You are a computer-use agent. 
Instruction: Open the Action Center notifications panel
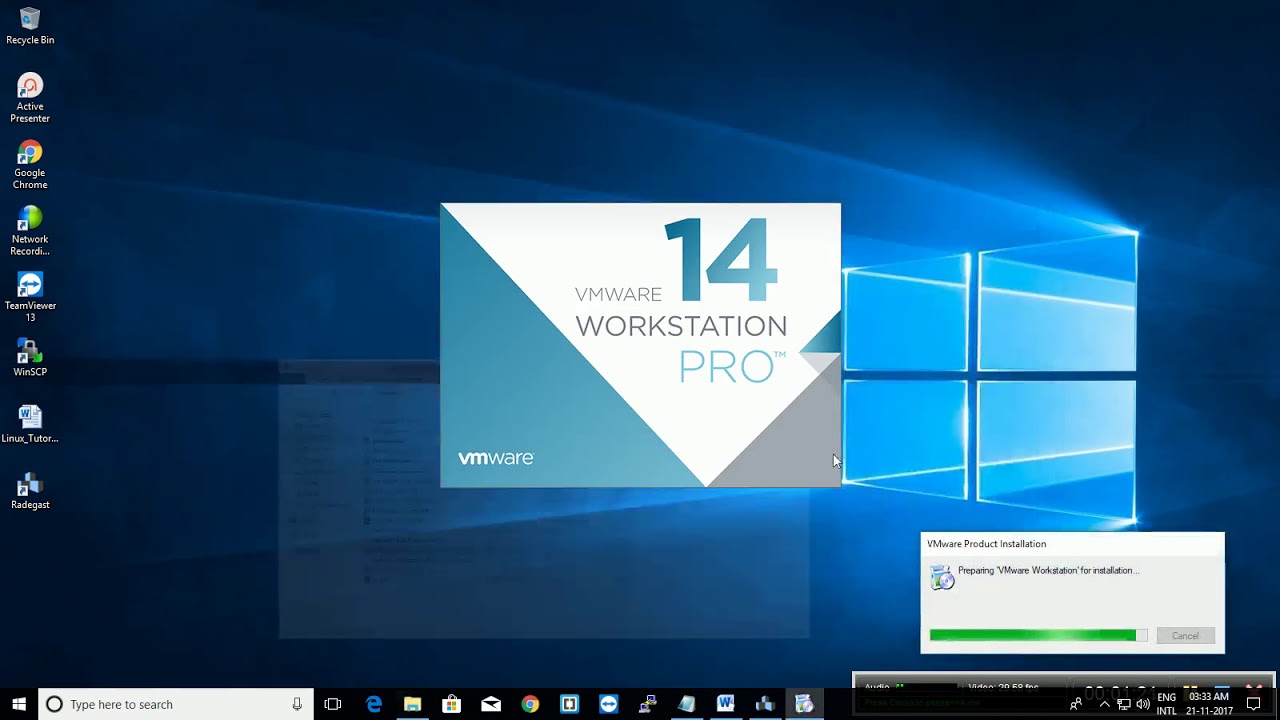(x=1253, y=704)
